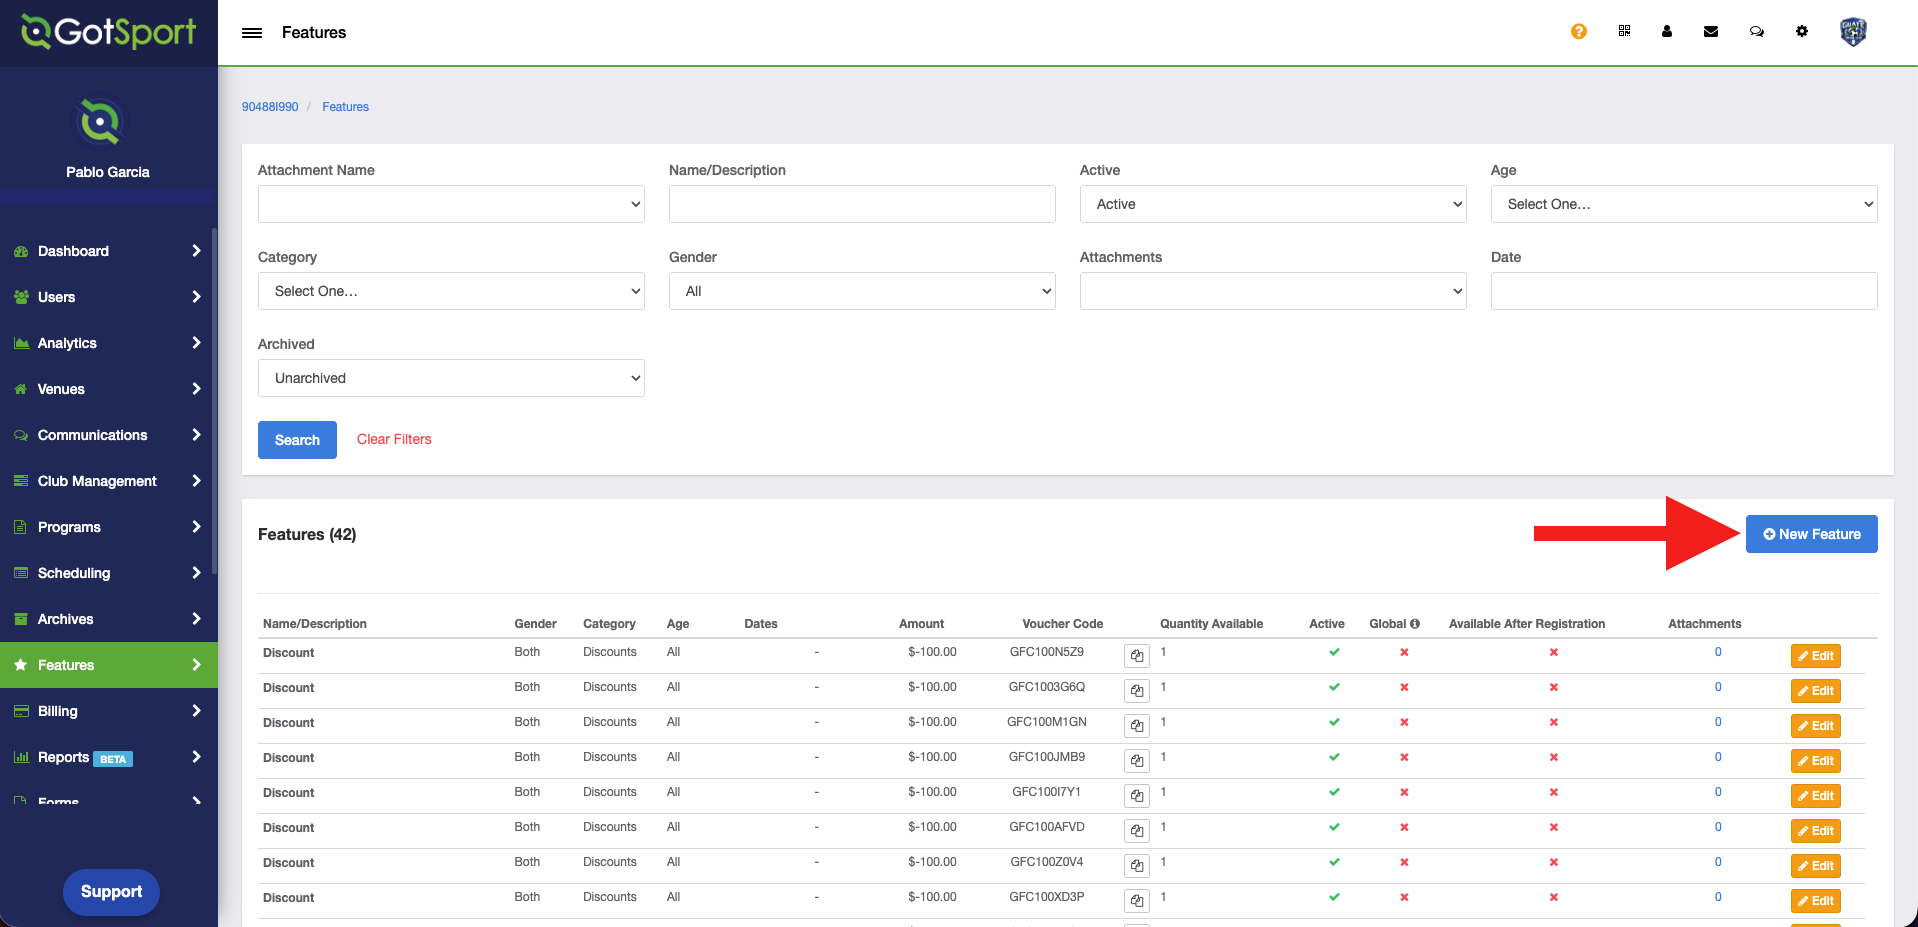This screenshot has width=1918, height=927.
Task: Open the Category filter dropdown
Action: tap(451, 291)
